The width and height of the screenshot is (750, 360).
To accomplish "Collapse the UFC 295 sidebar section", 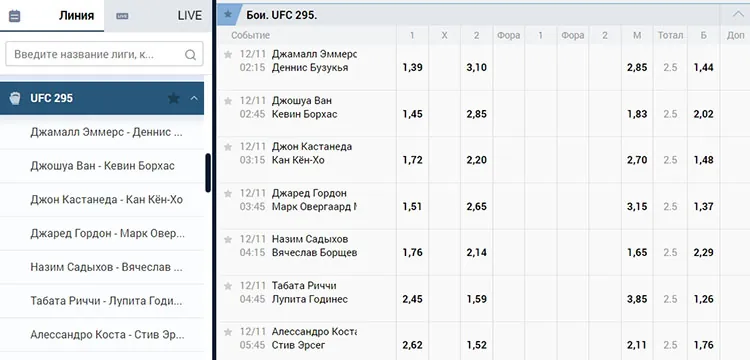I will click(x=194, y=98).
